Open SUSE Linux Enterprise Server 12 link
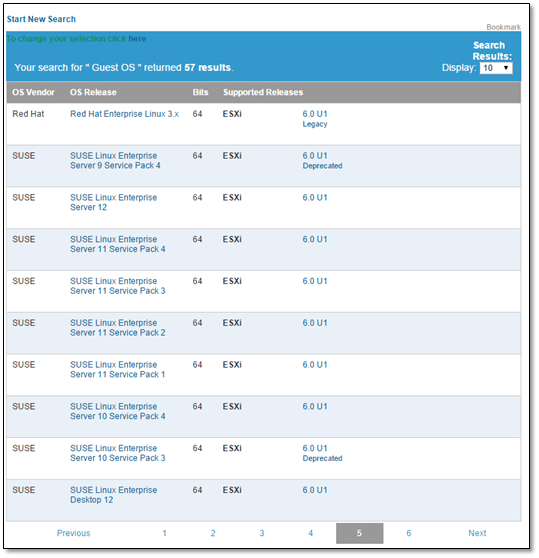 [x=113, y=202]
